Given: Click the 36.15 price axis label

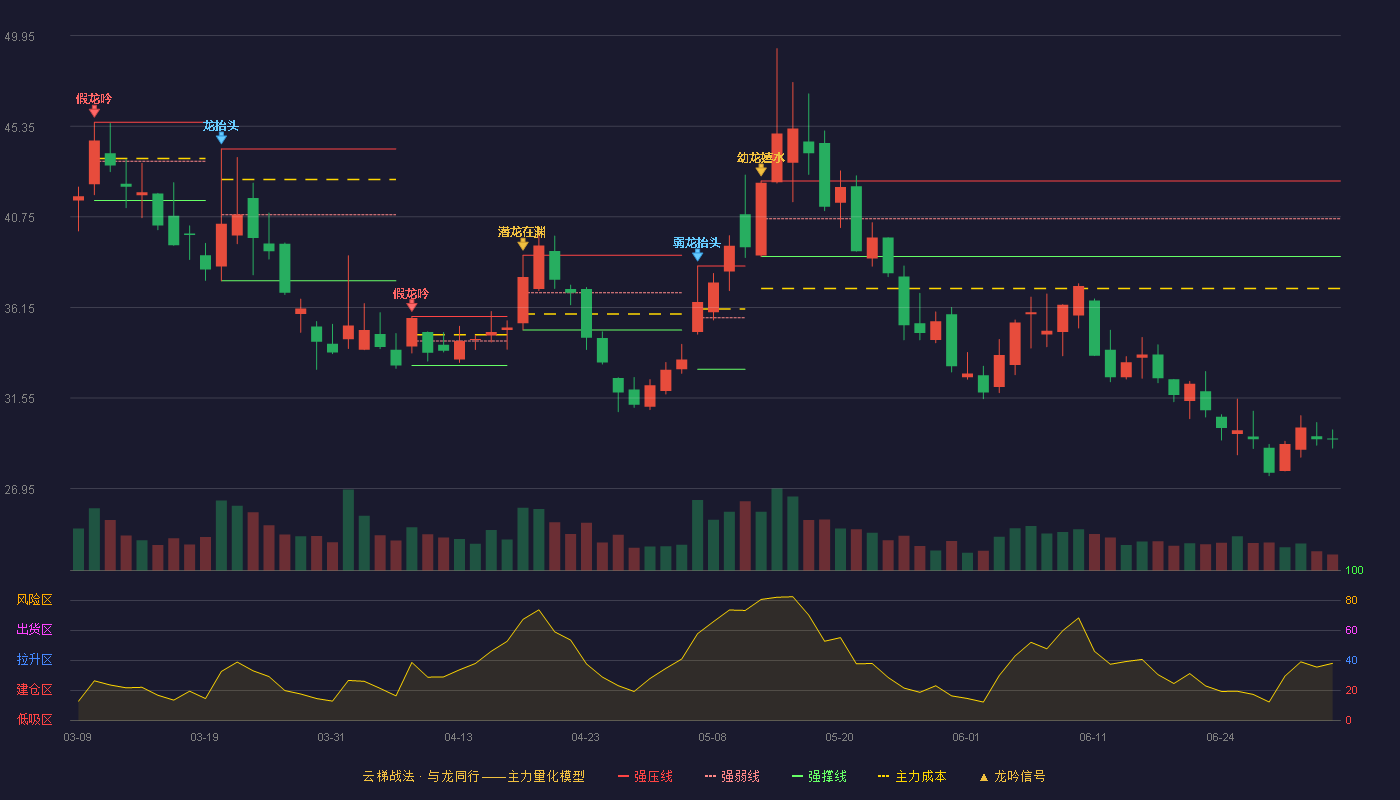Looking at the screenshot, I should pos(19,308).
